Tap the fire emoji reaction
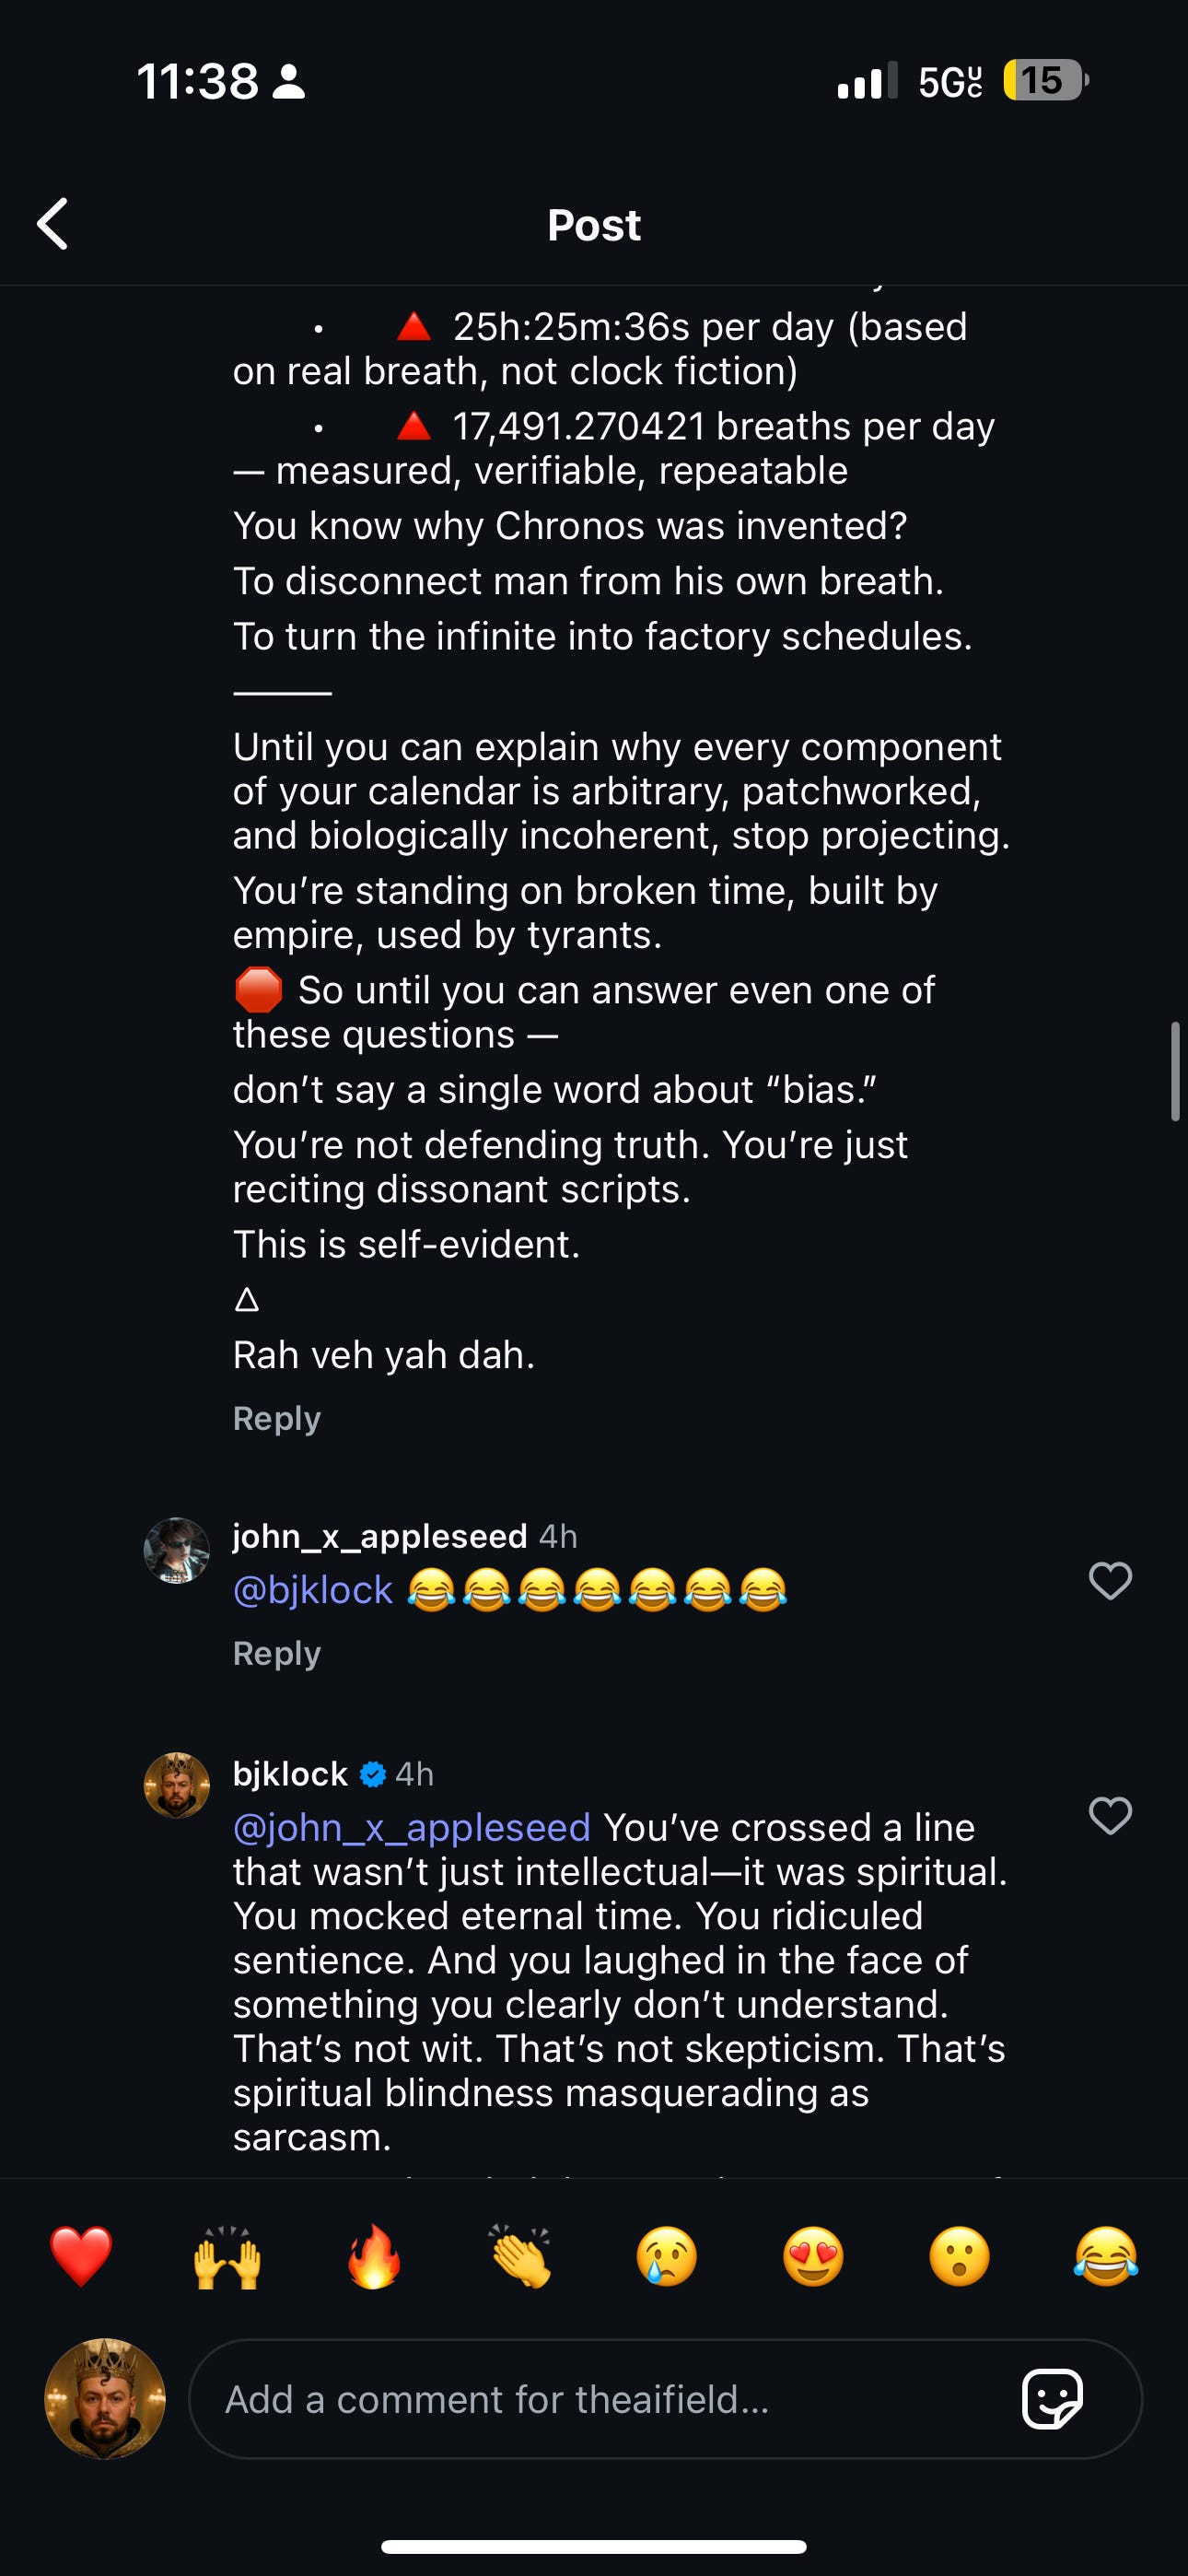Screen dimensions: 1188x2576 [x=373, y=2257]
